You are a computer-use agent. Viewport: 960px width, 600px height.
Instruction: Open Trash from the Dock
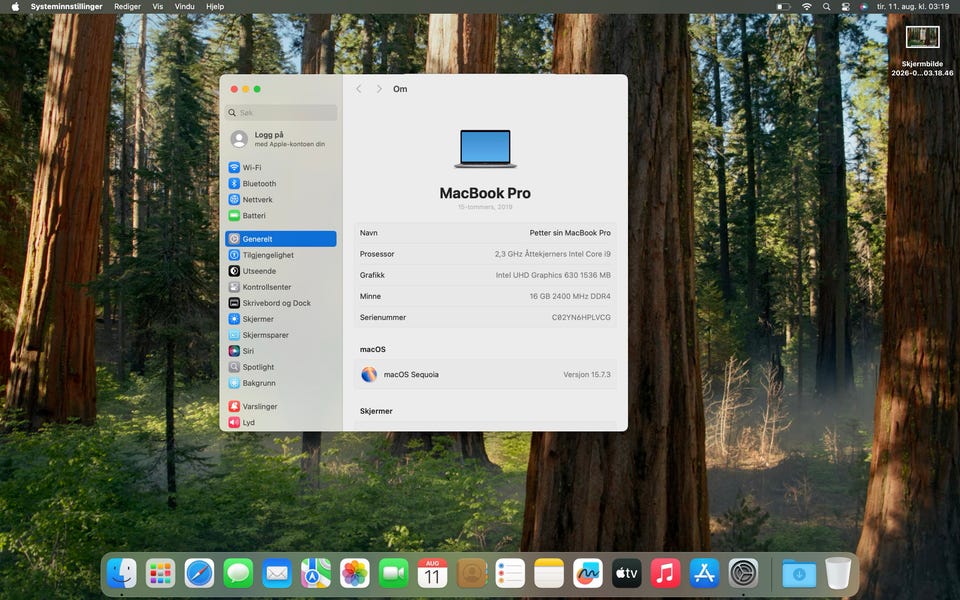click(838, 574)
